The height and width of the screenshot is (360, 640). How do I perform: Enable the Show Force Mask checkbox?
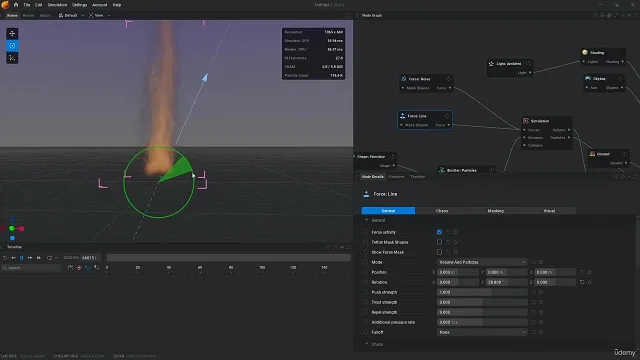point(439,252)
